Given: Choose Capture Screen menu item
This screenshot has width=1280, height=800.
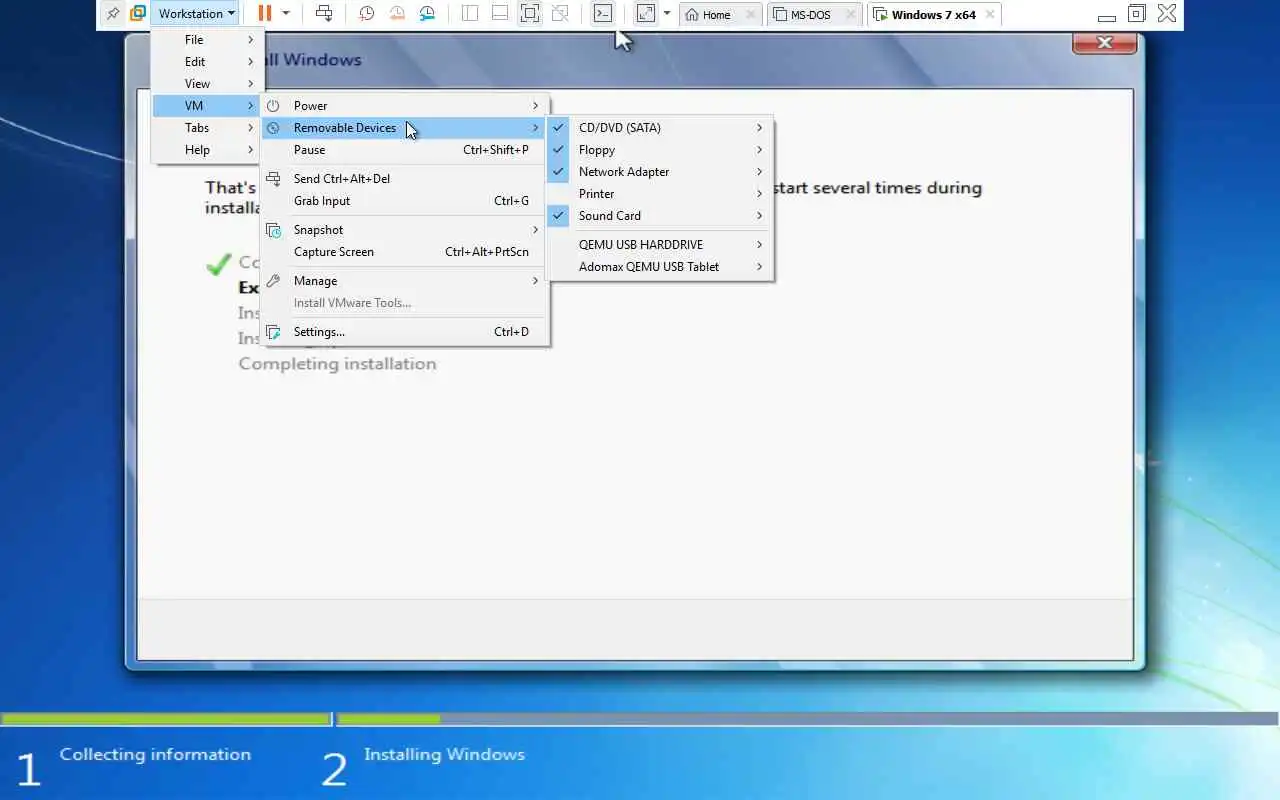Looking at the screenshot, I should tap(404, 252).
